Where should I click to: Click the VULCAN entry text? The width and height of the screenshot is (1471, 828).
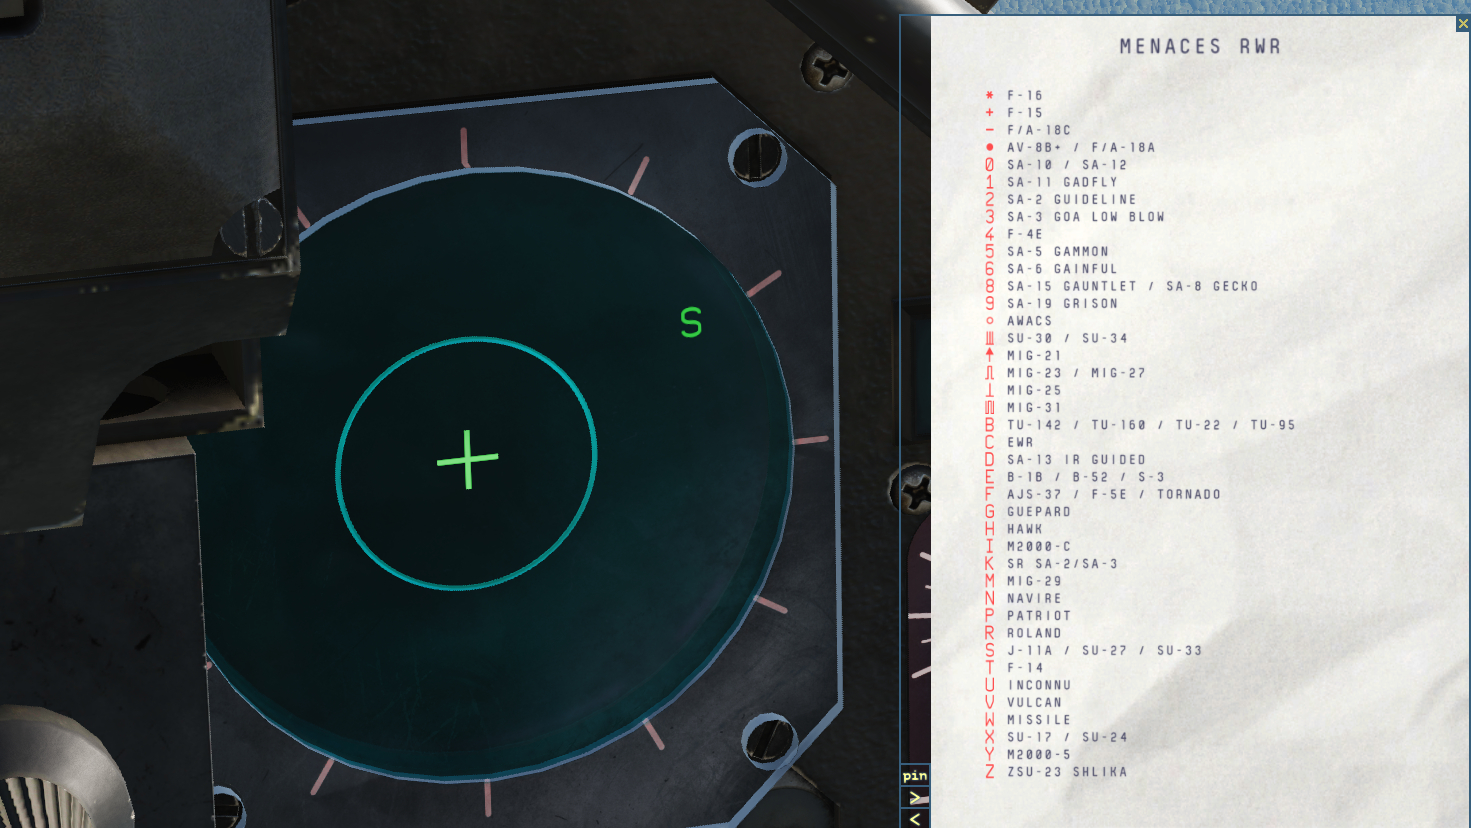(x=1034, y=702)
